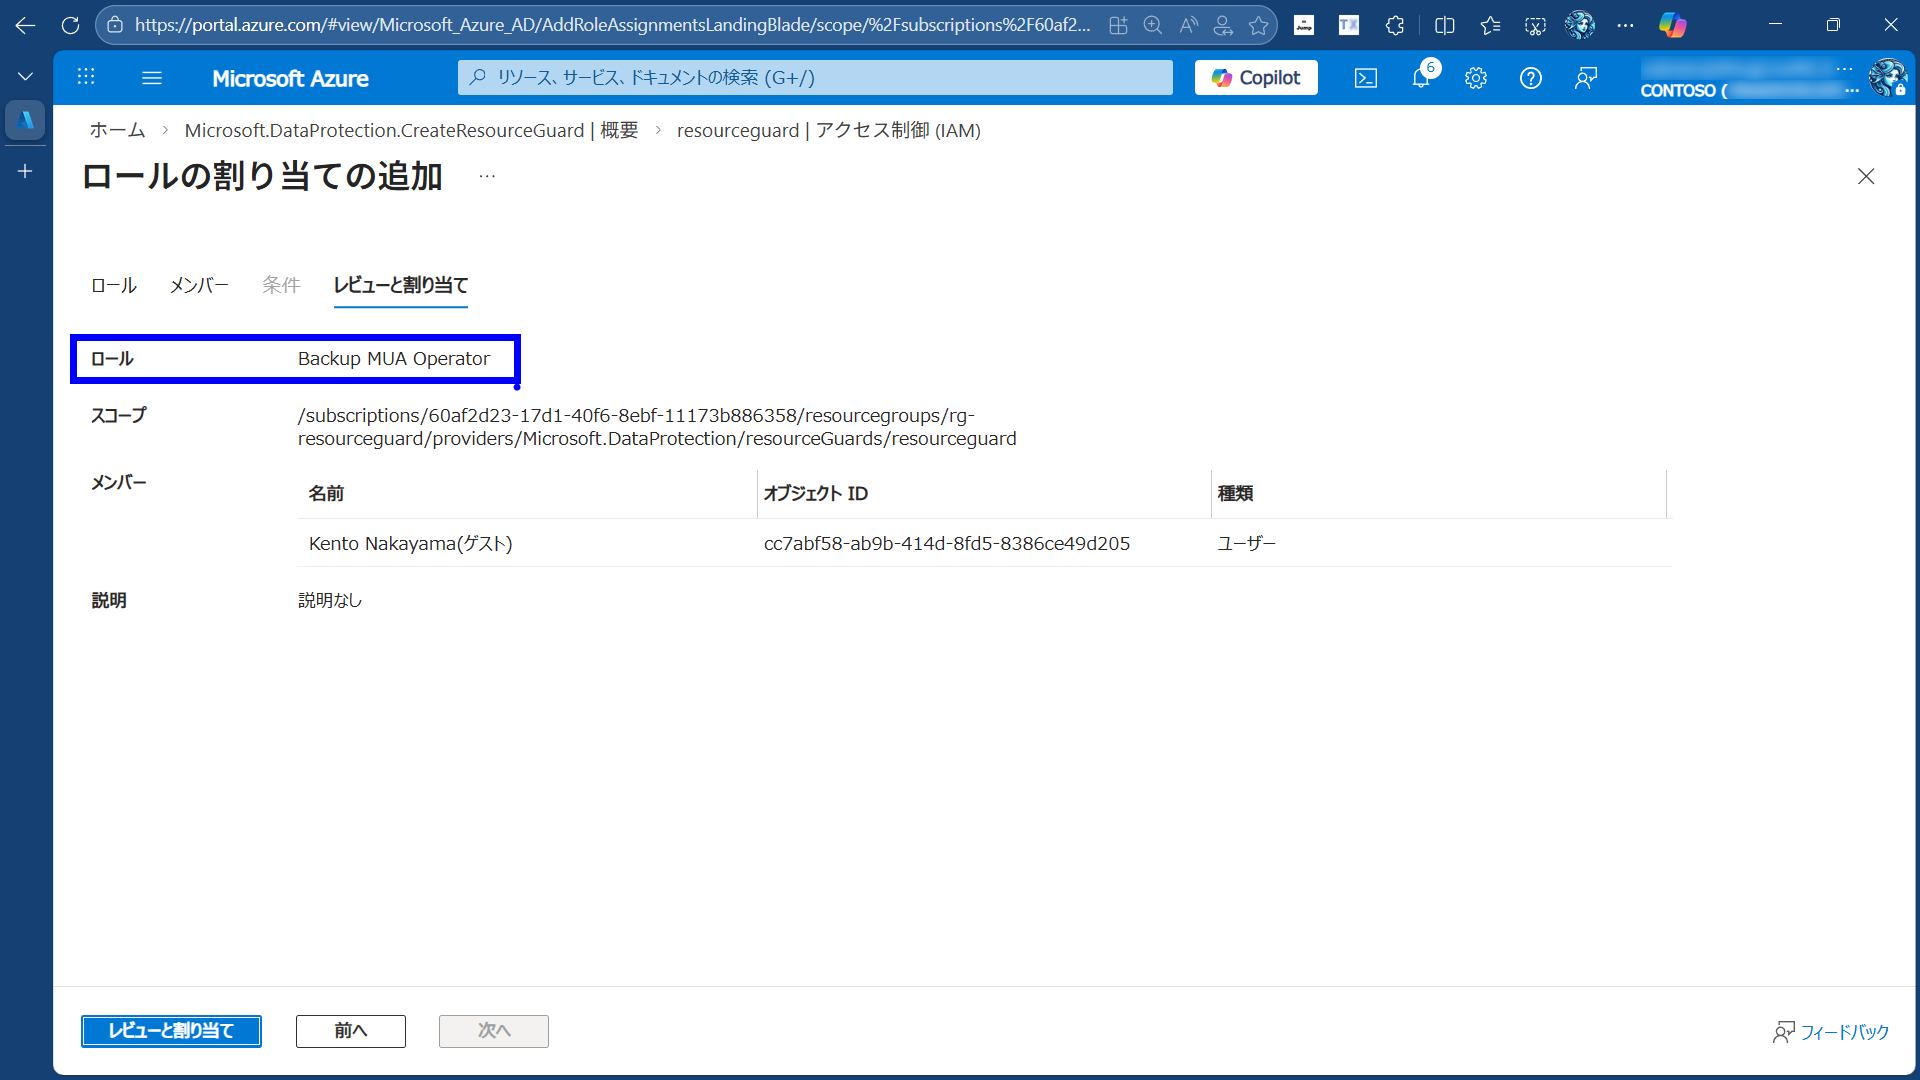1920x1080 pixels.
Task: Open the ellipsis menu next to the page title
Action: (x=487, y=175)
